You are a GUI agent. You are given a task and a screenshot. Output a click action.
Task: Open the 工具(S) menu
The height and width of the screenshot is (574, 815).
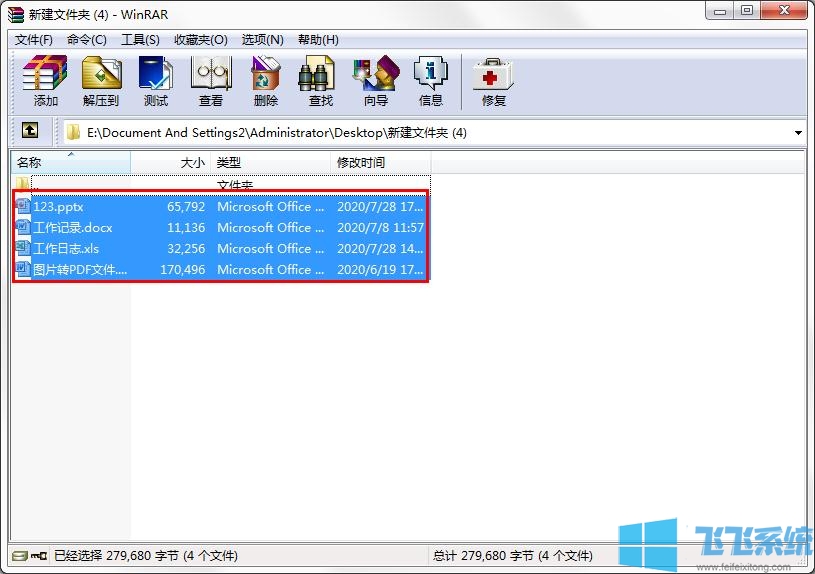140,40
